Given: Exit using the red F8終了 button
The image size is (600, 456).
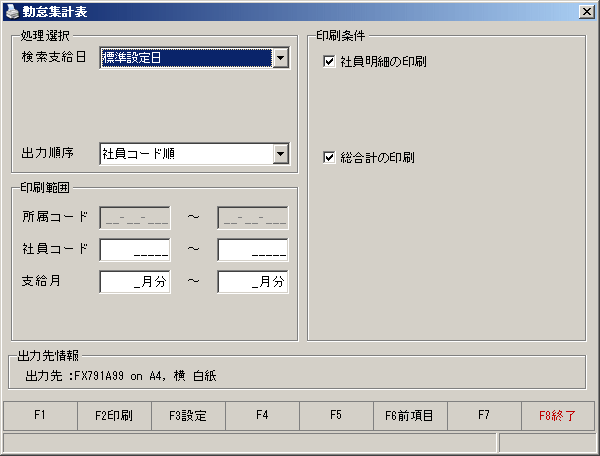Looking at the screenshot, I should [x=558, y=415].
